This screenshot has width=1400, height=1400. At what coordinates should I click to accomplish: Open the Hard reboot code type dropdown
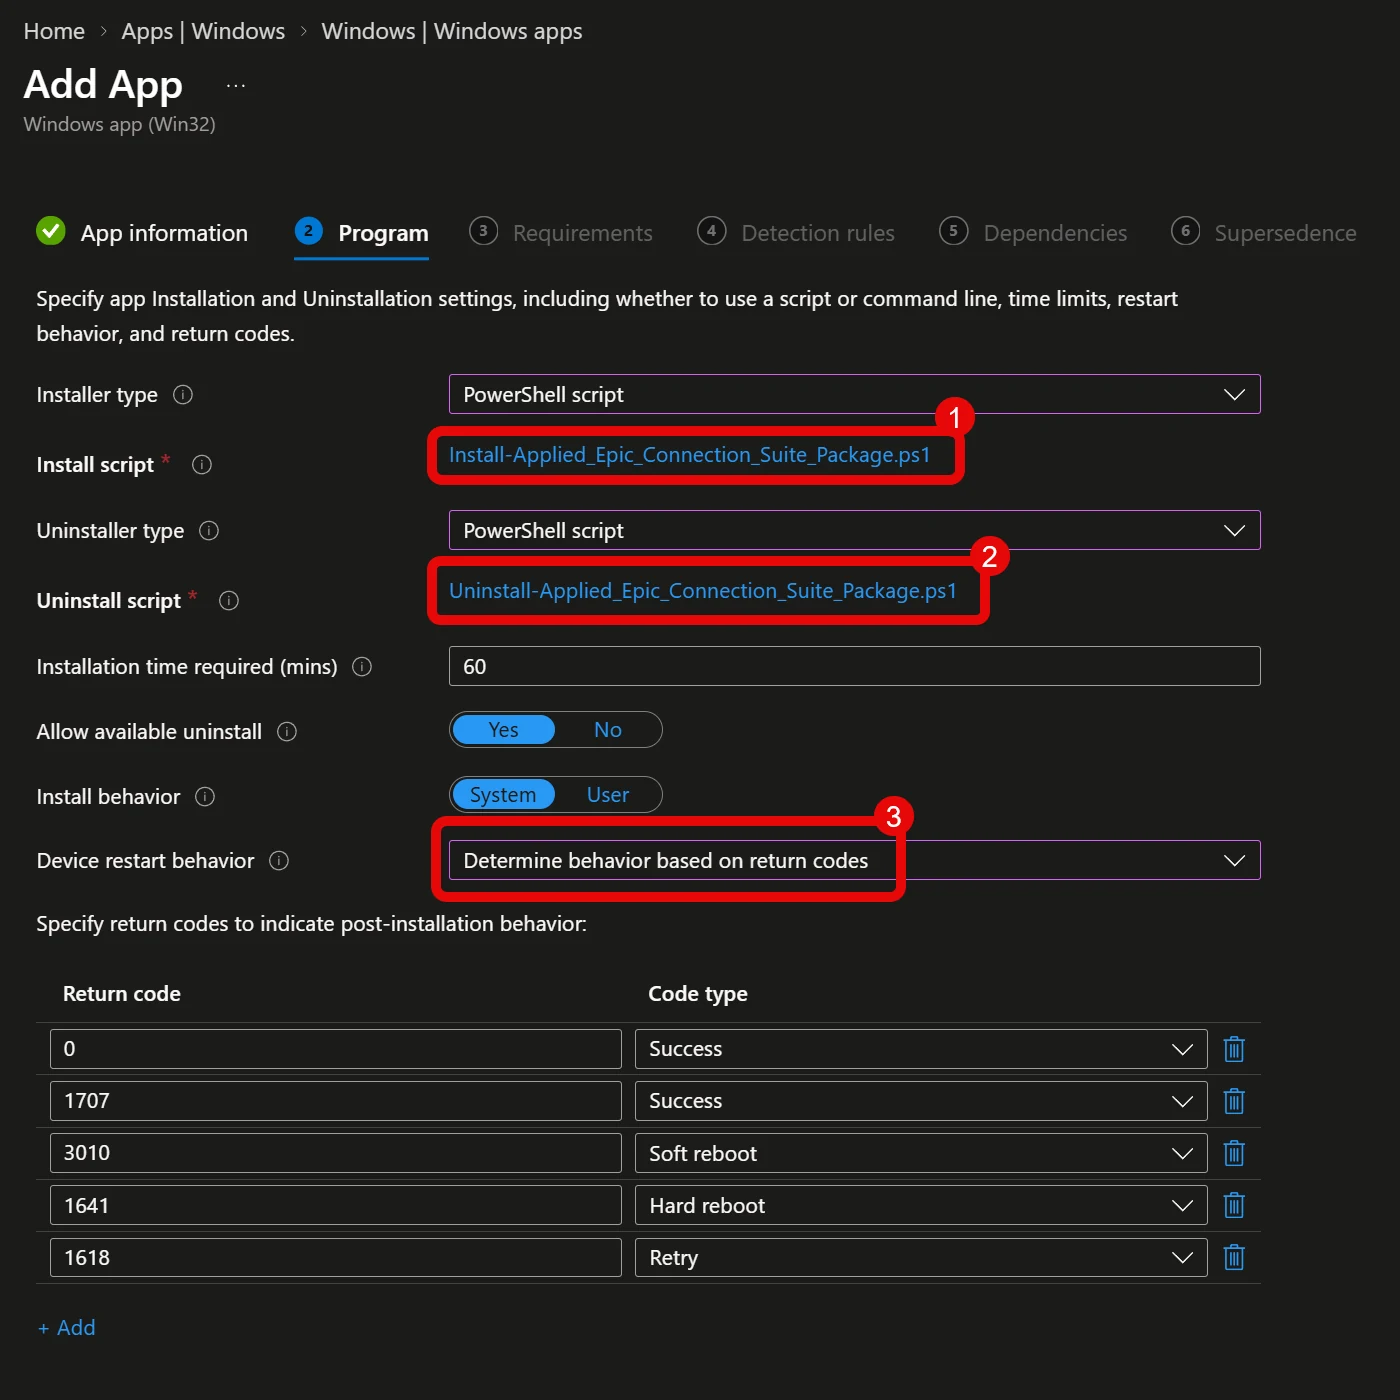click(921, 1205)
